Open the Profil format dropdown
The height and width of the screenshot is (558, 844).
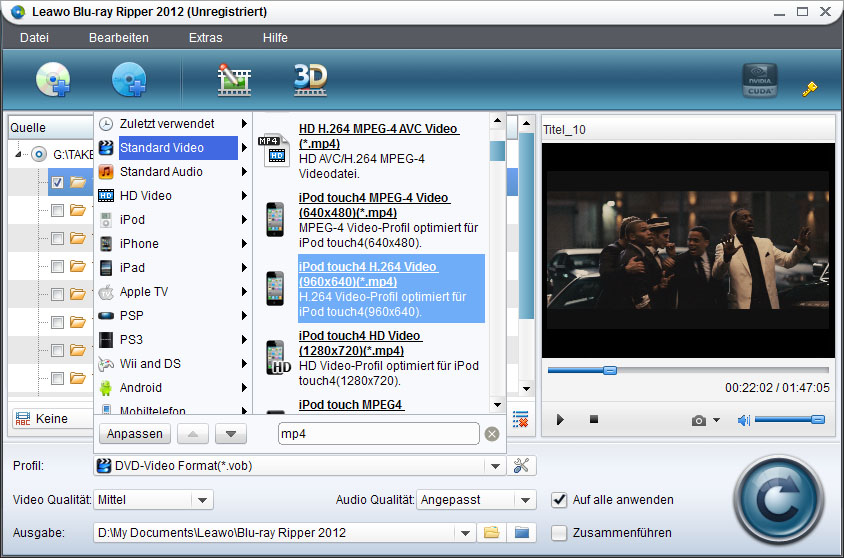click(494, 465)
